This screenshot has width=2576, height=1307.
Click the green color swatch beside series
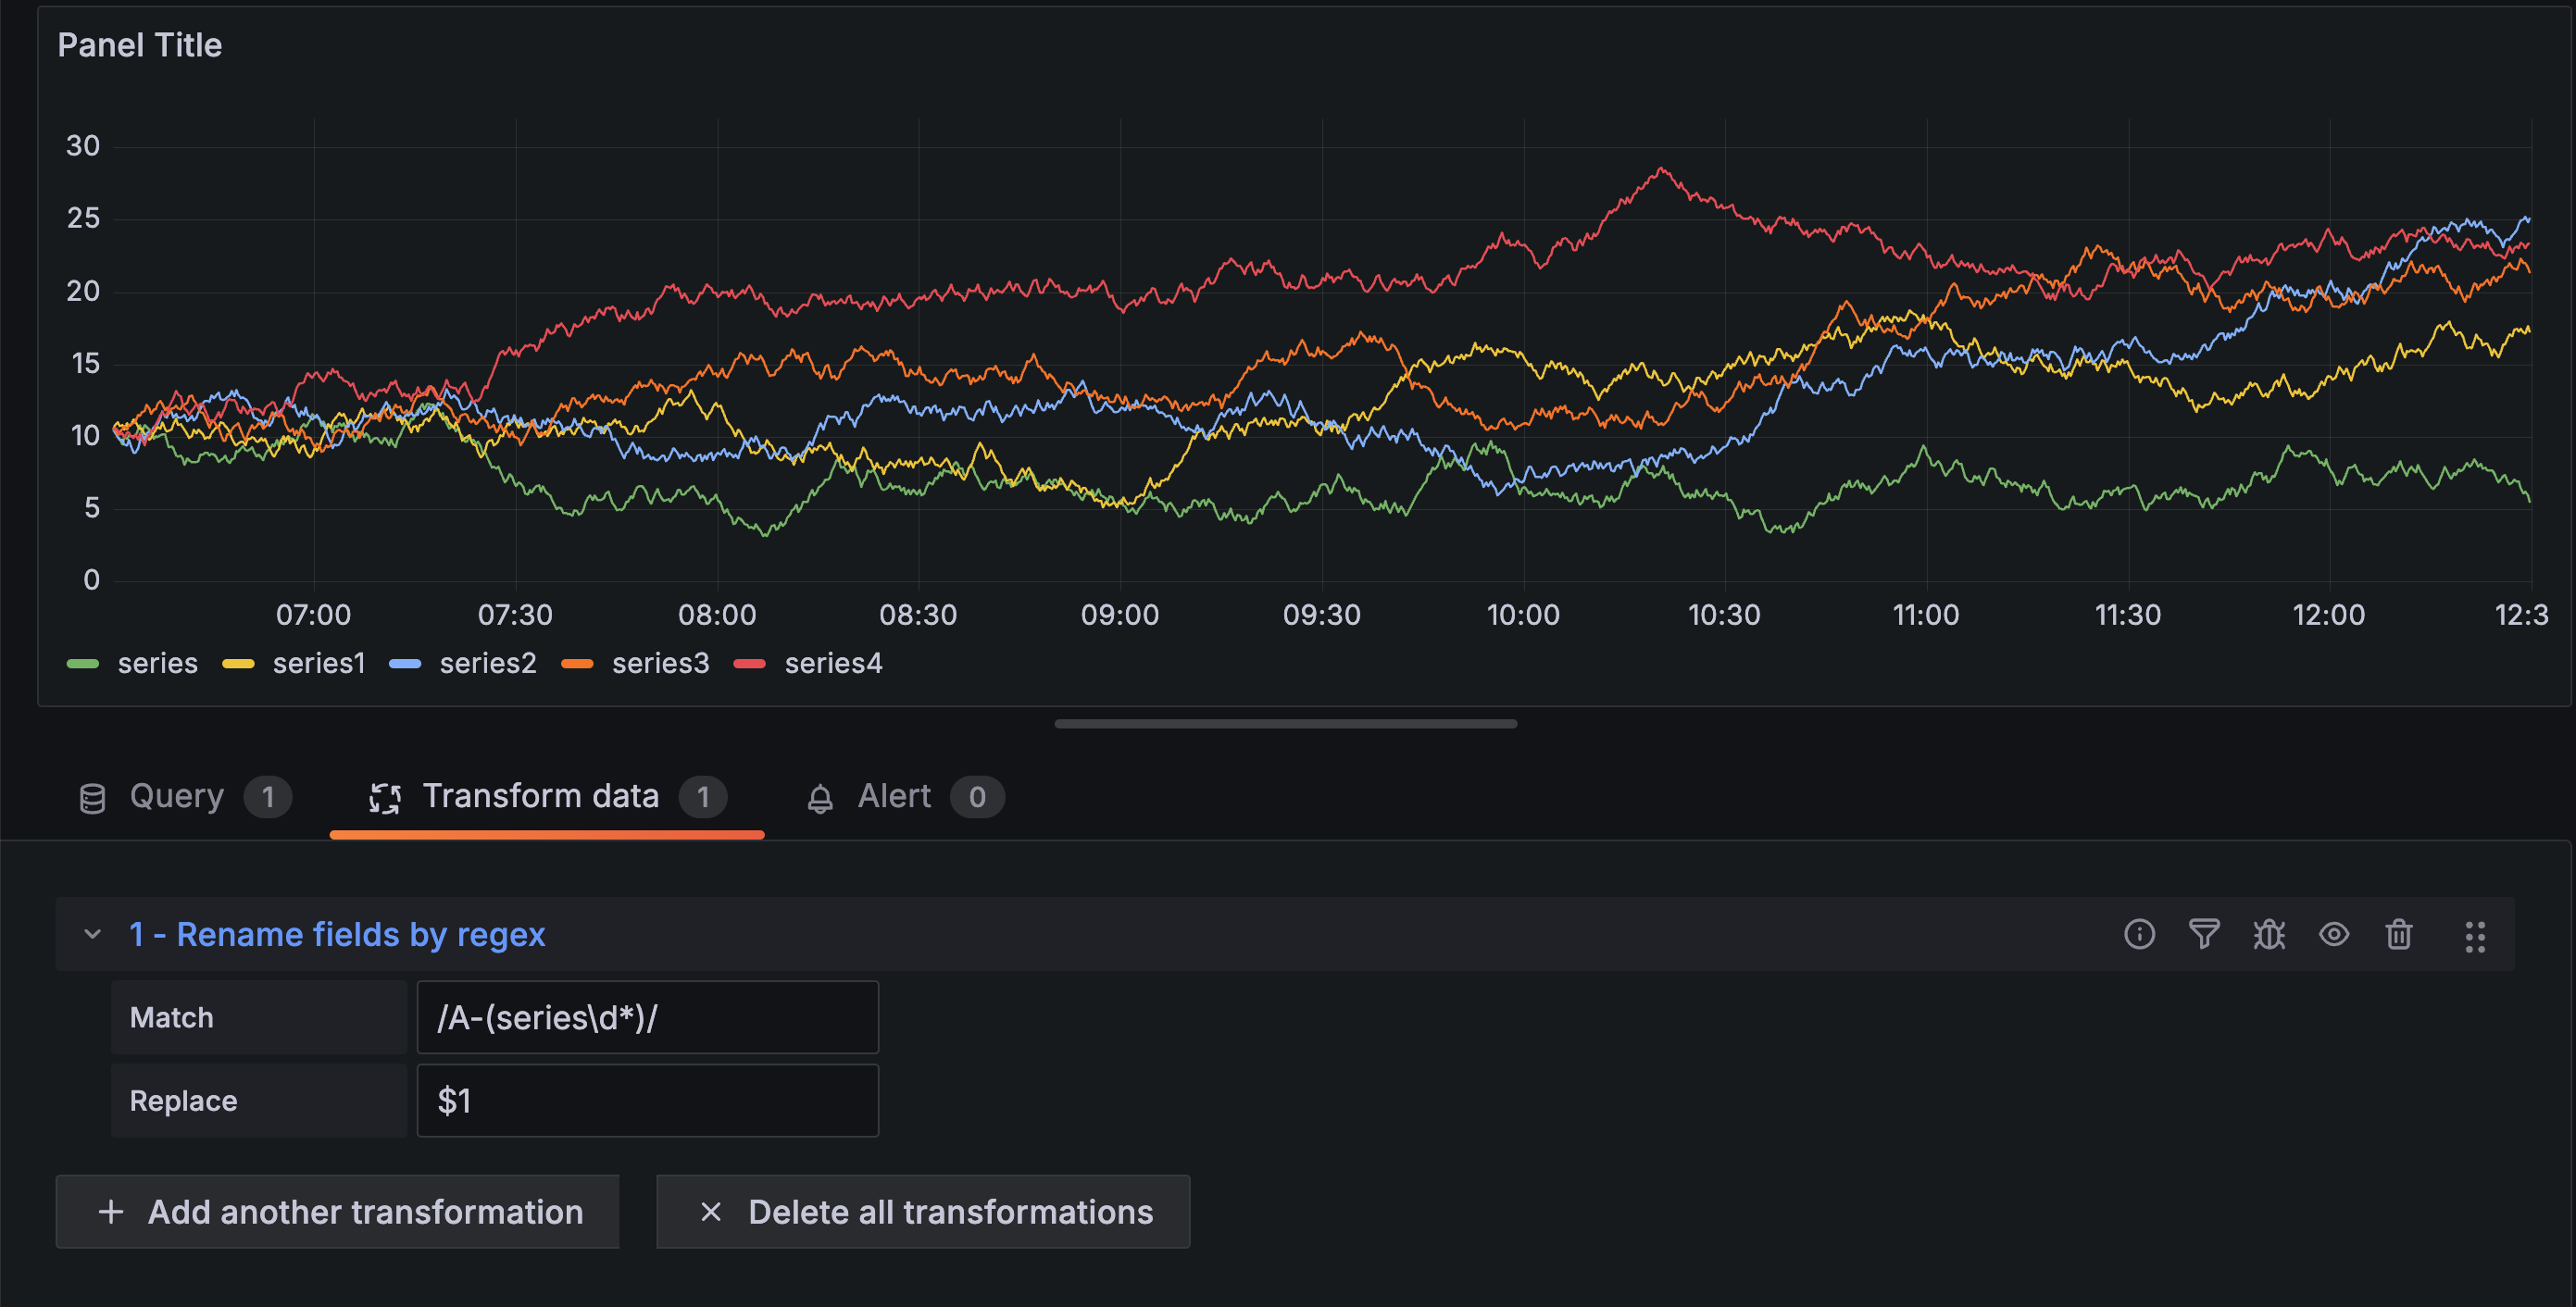click(x=82, y=663)
